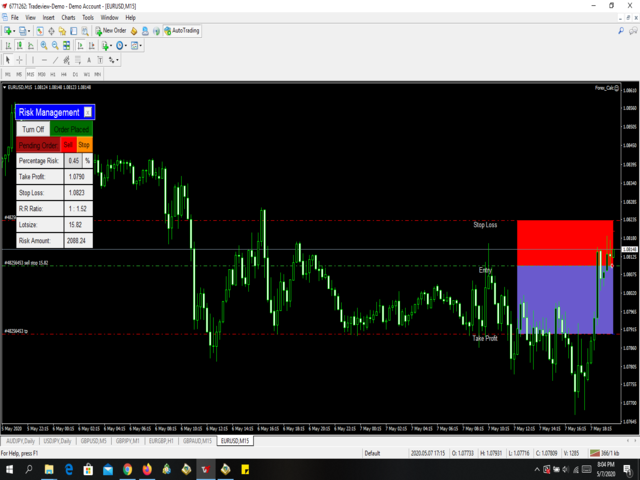Click the Percentage Risk value field
Screen dimensions: 640x480
[x=74, y=160]
